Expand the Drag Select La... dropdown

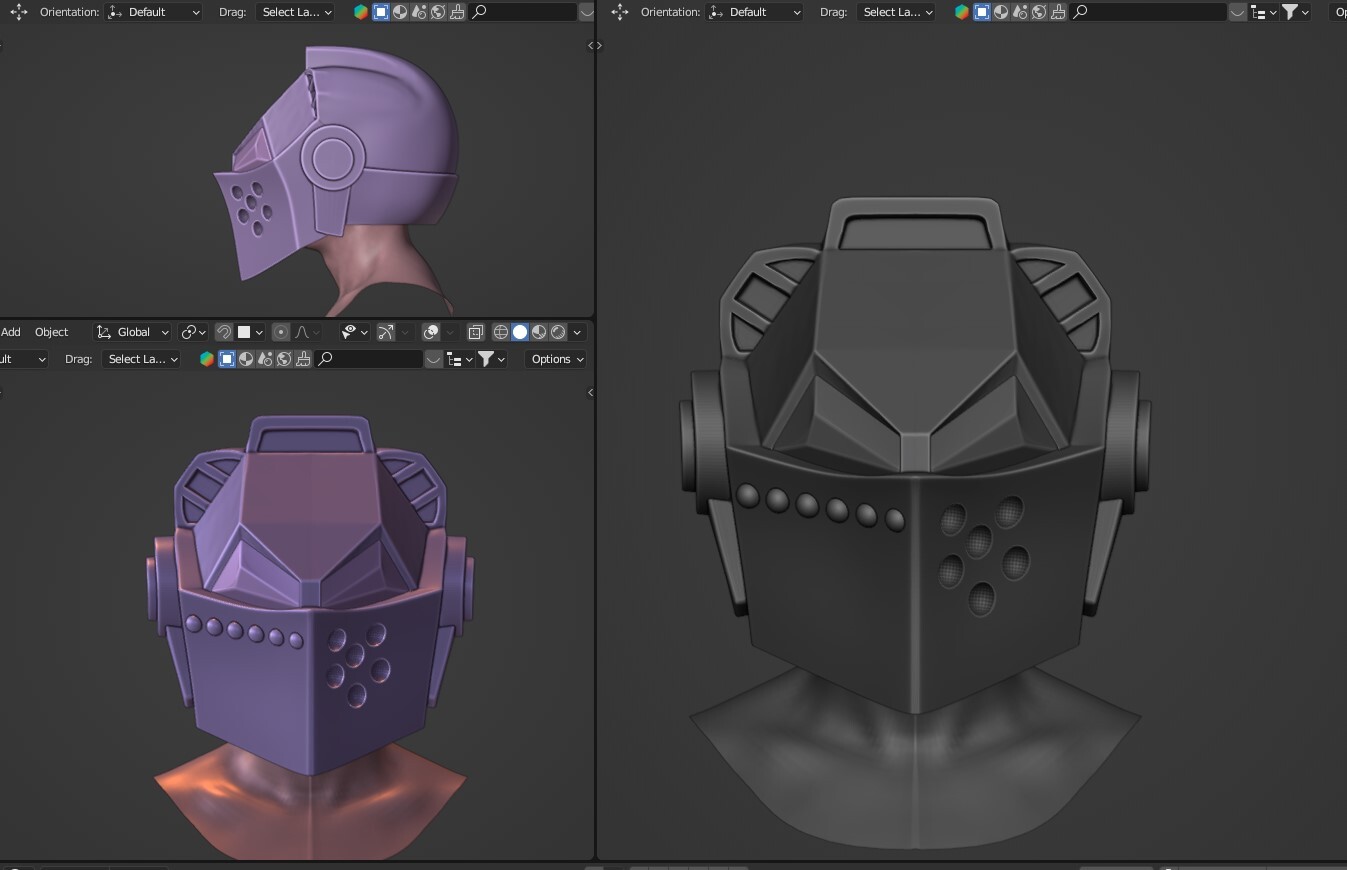click(295, 12)
